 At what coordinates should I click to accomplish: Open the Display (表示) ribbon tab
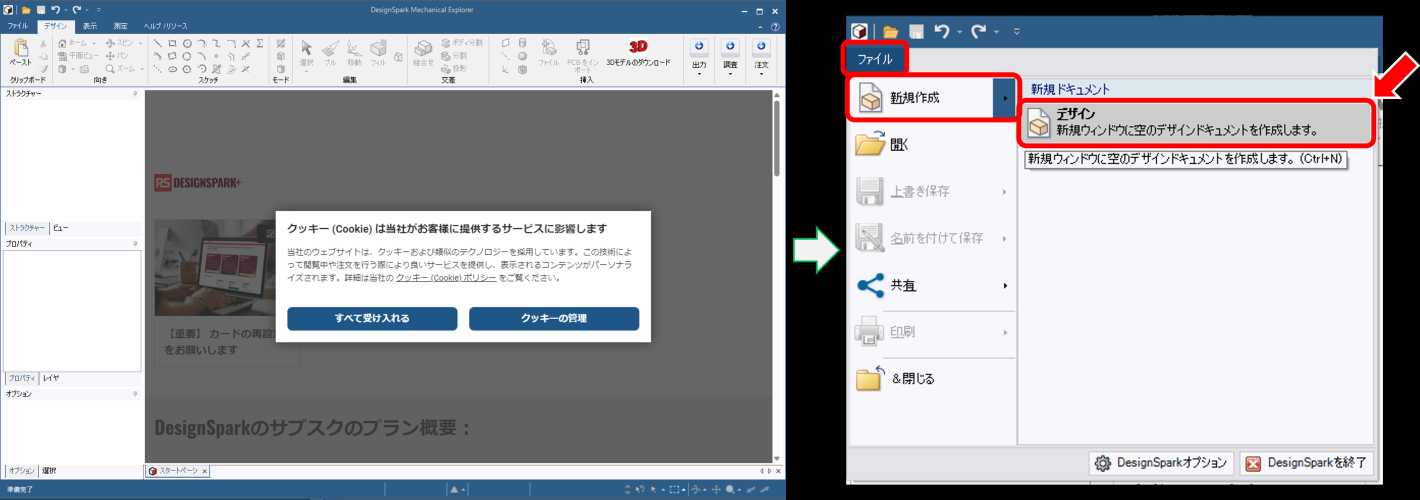[90, 25]
